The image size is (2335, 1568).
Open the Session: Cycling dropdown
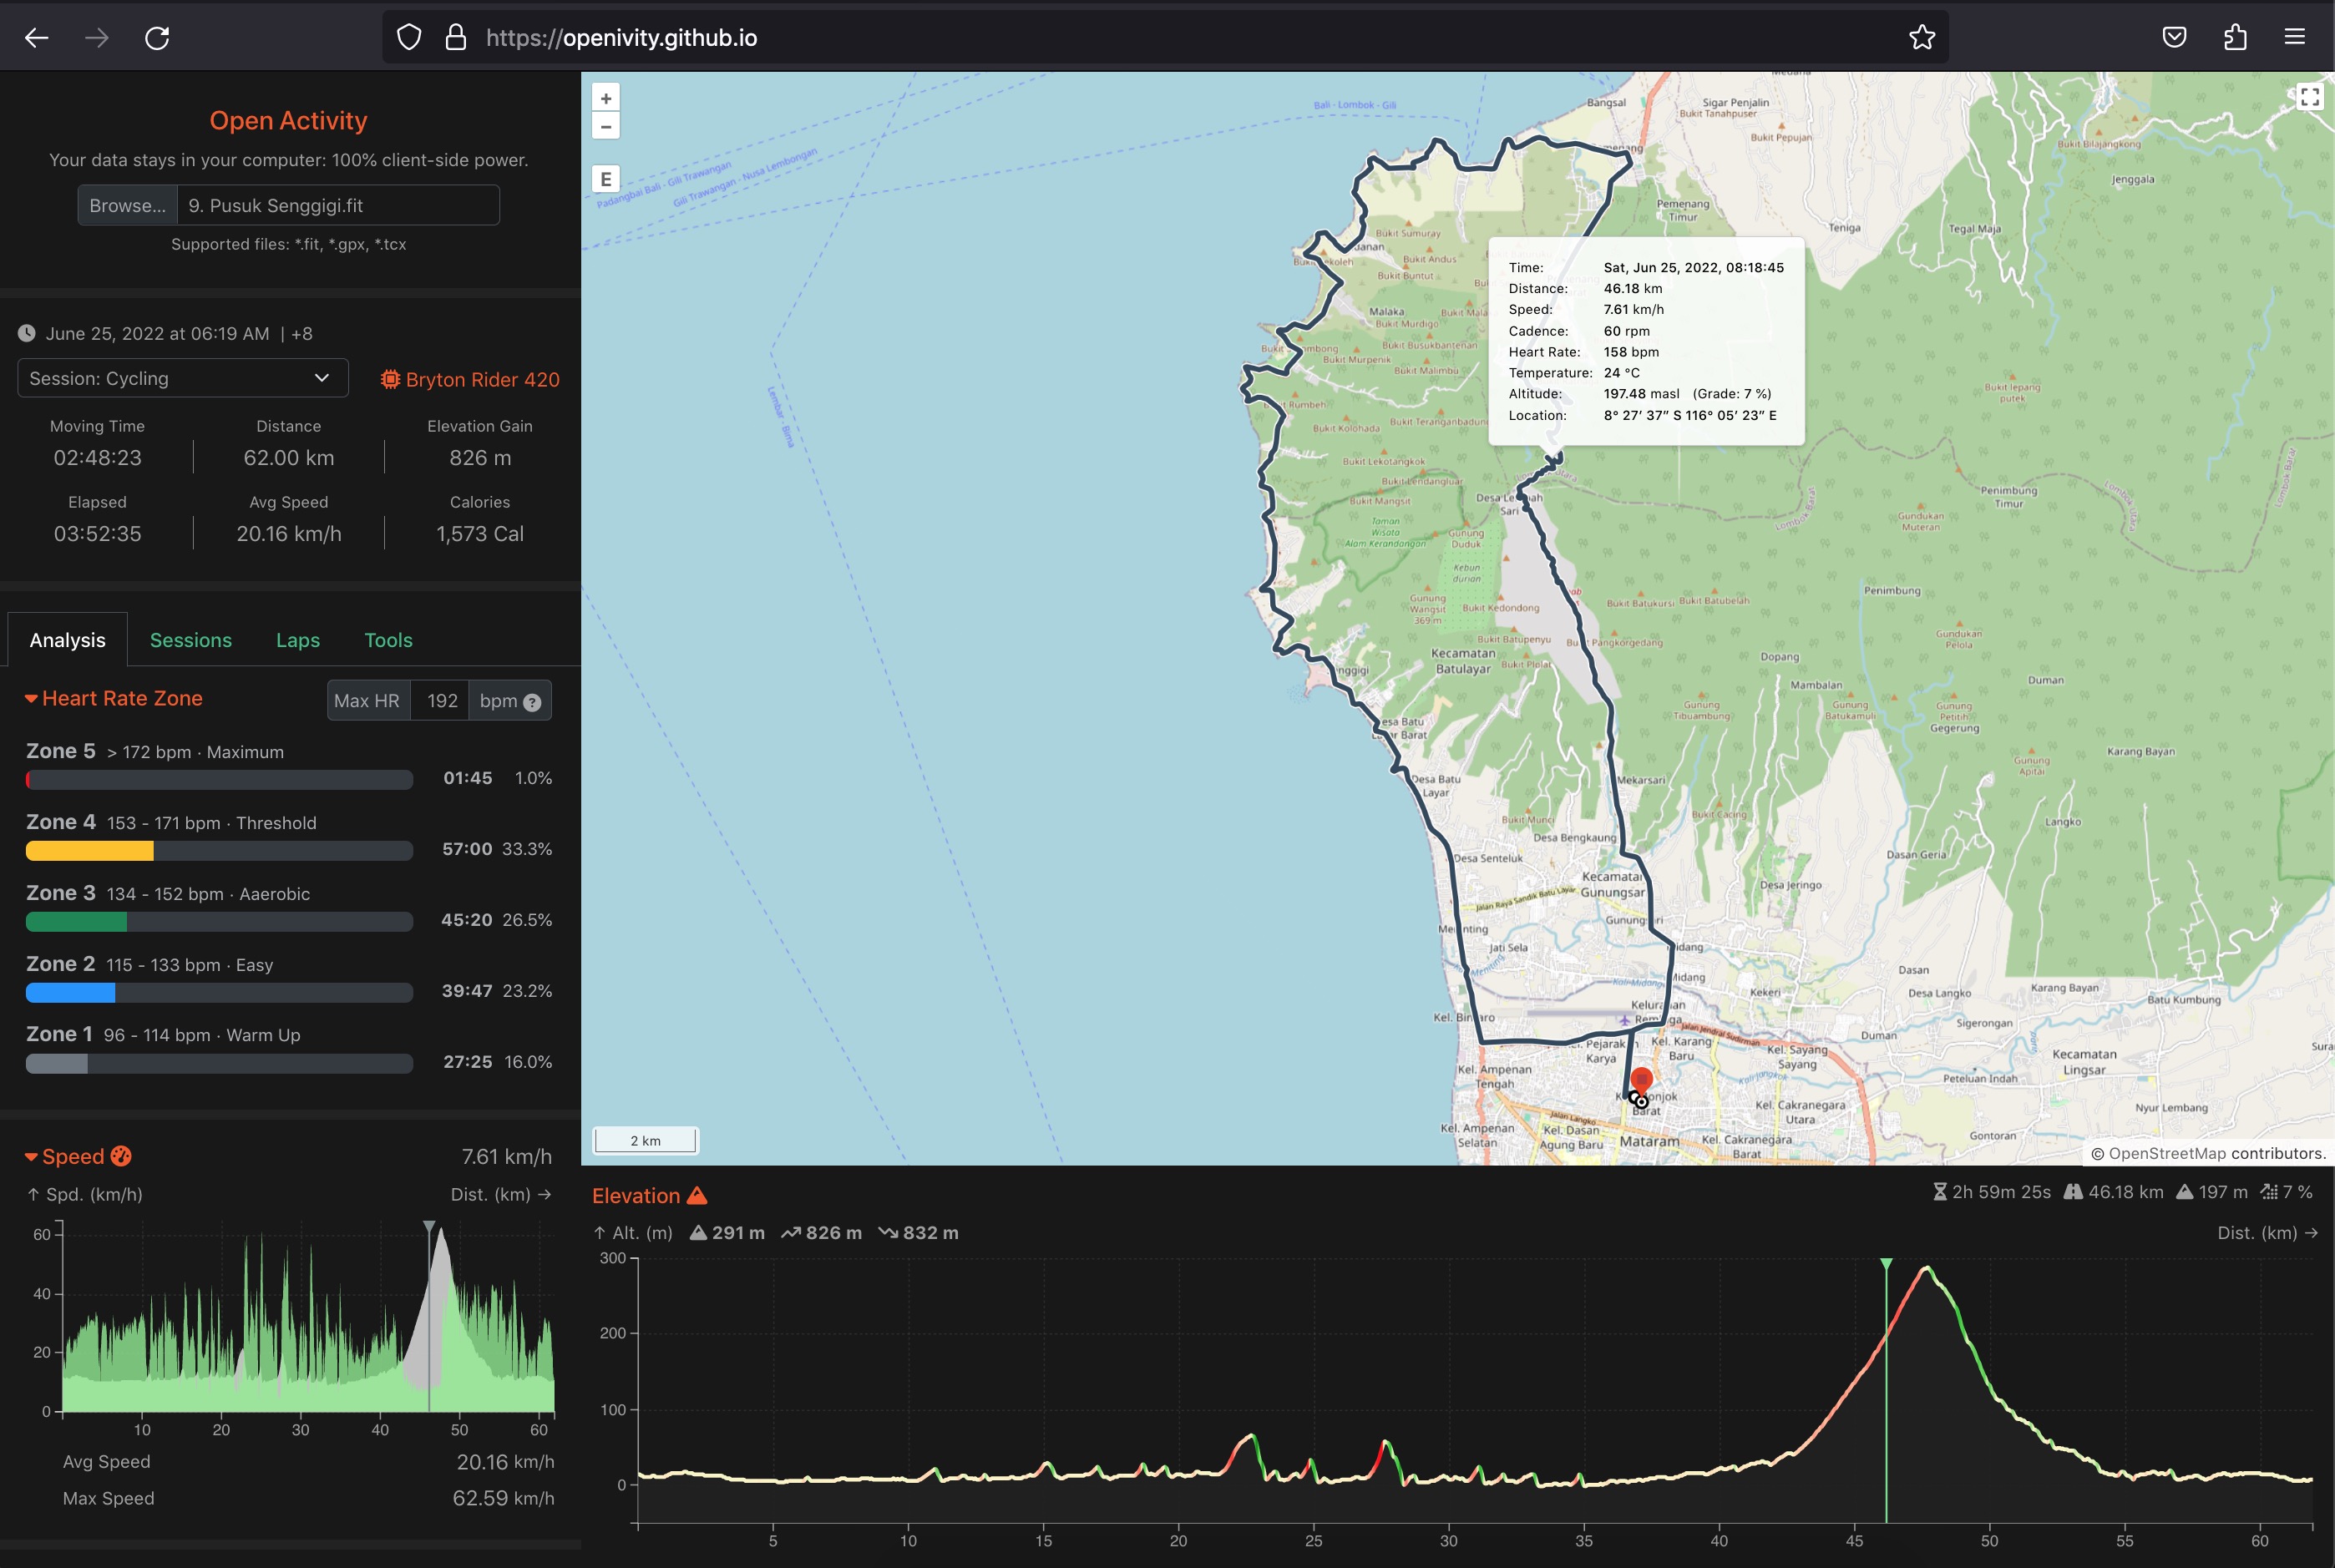point(182,378)
